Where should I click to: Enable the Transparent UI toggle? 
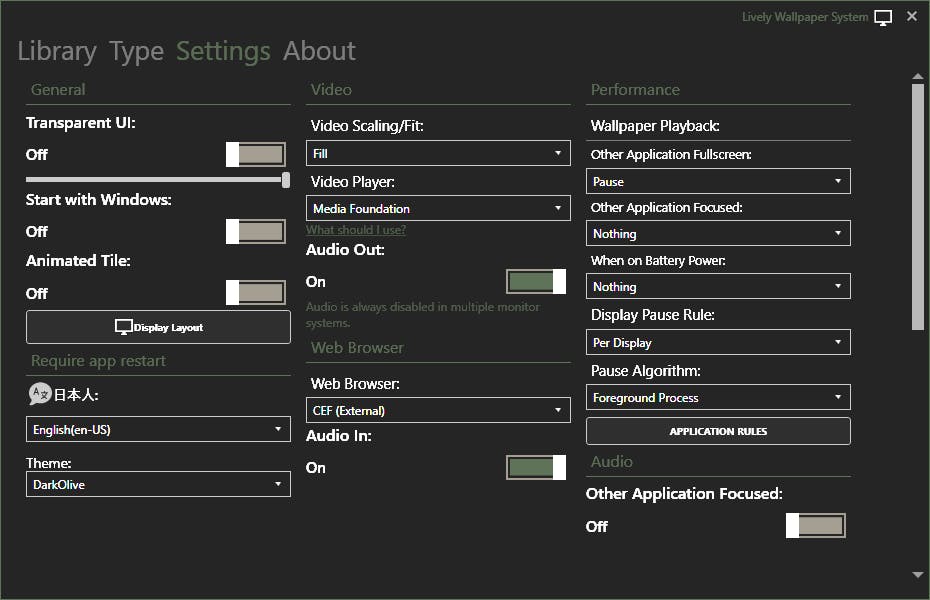pyautogui.click(x=256, y=154)
